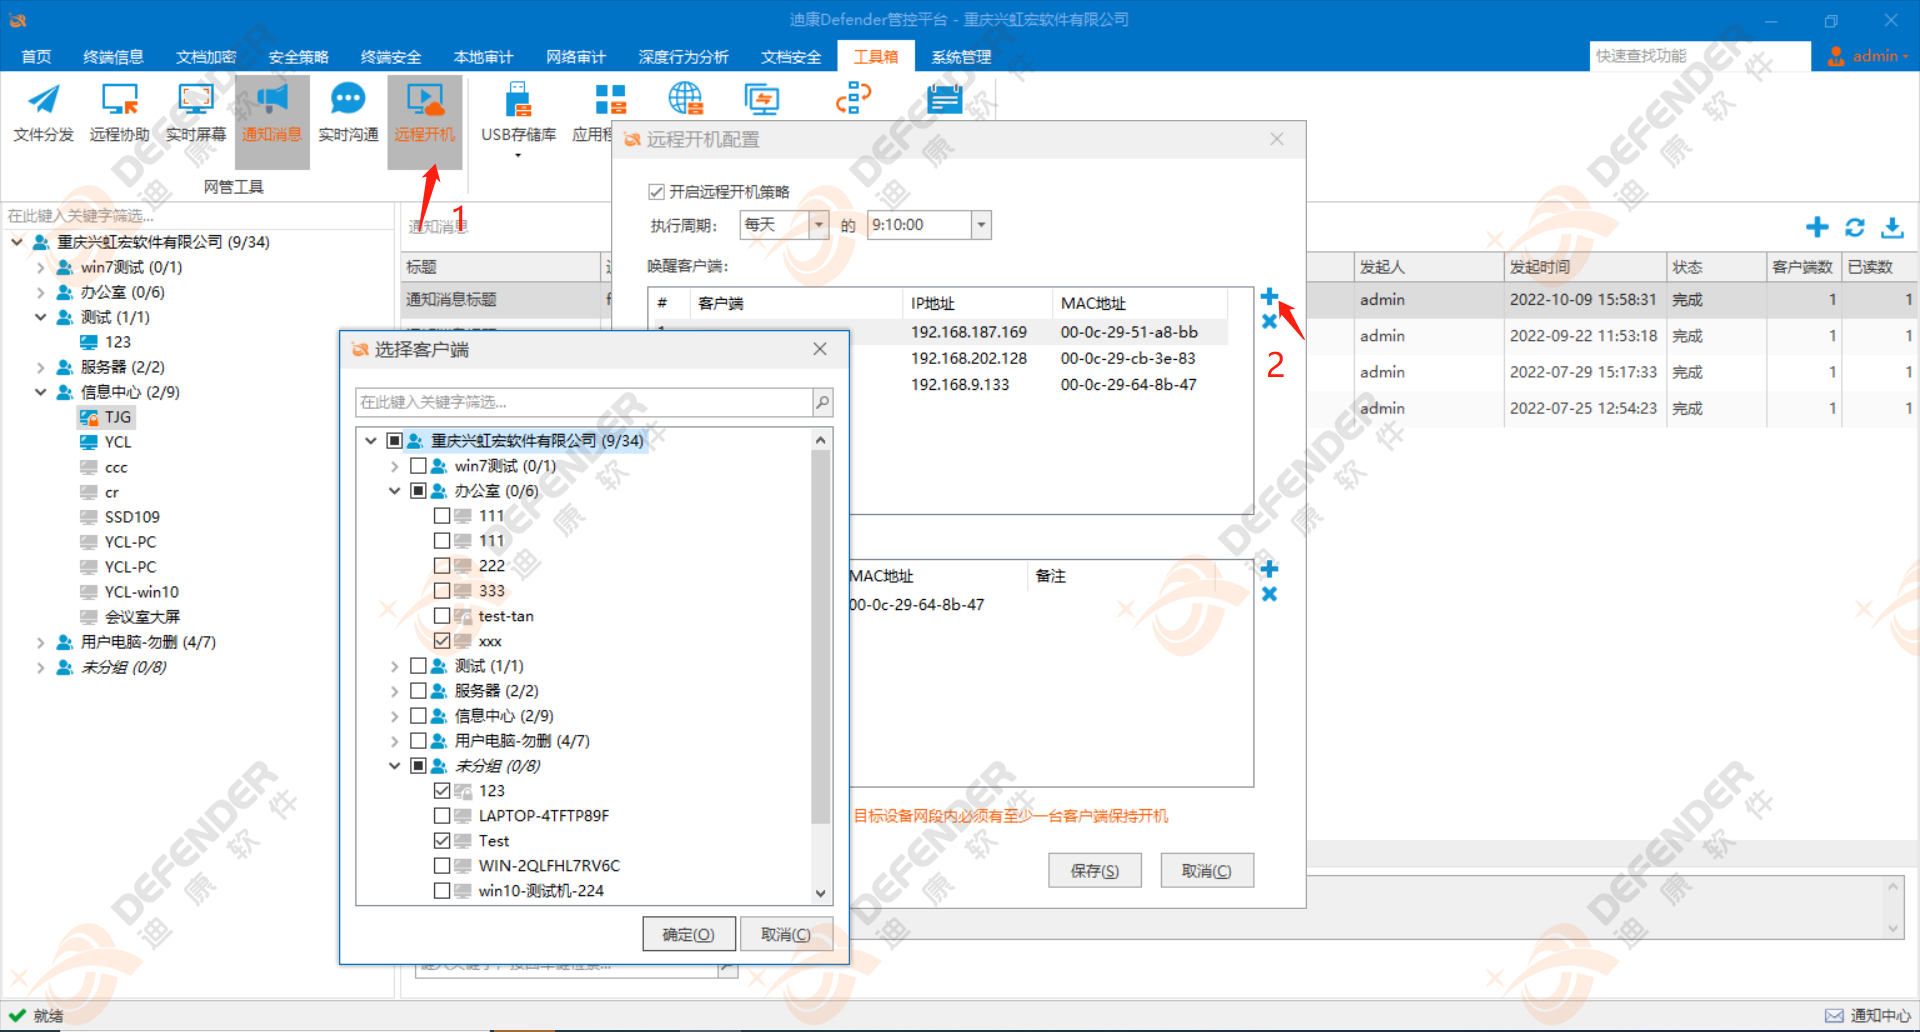Open the 文件分发 file distribution tool
Screen dimensions: 1920x1032
click(43, 114)
